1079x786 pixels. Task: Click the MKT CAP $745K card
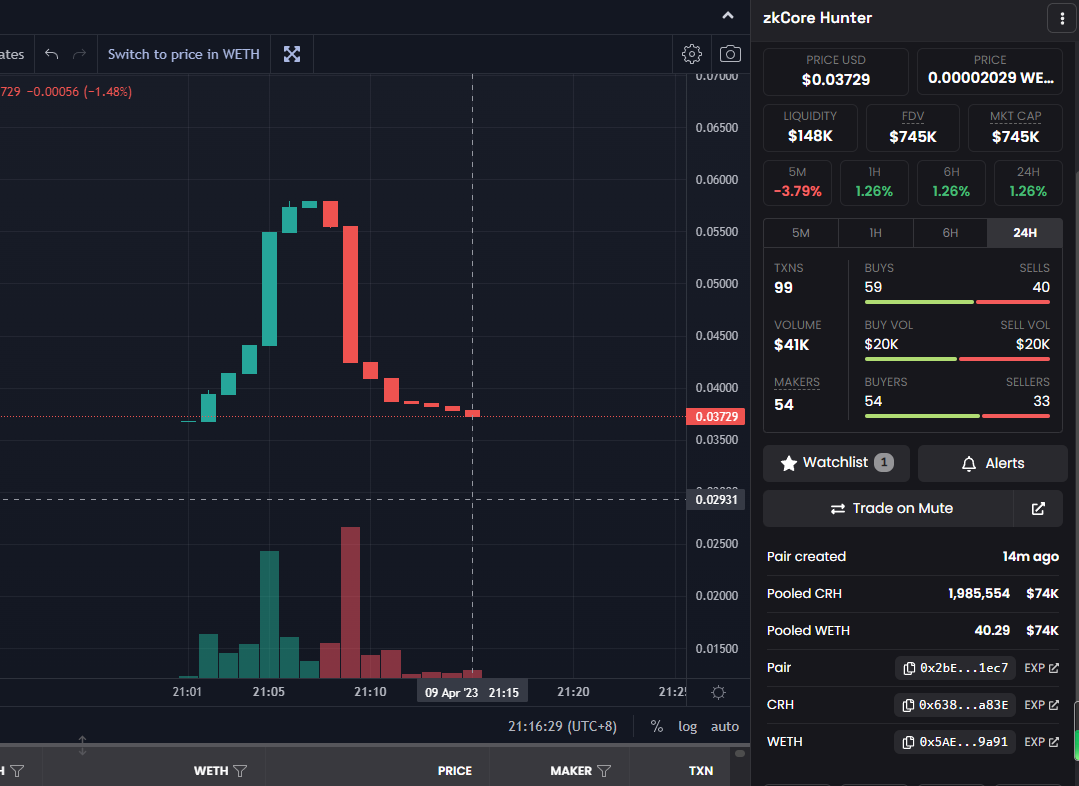[x=1016, y=127]
